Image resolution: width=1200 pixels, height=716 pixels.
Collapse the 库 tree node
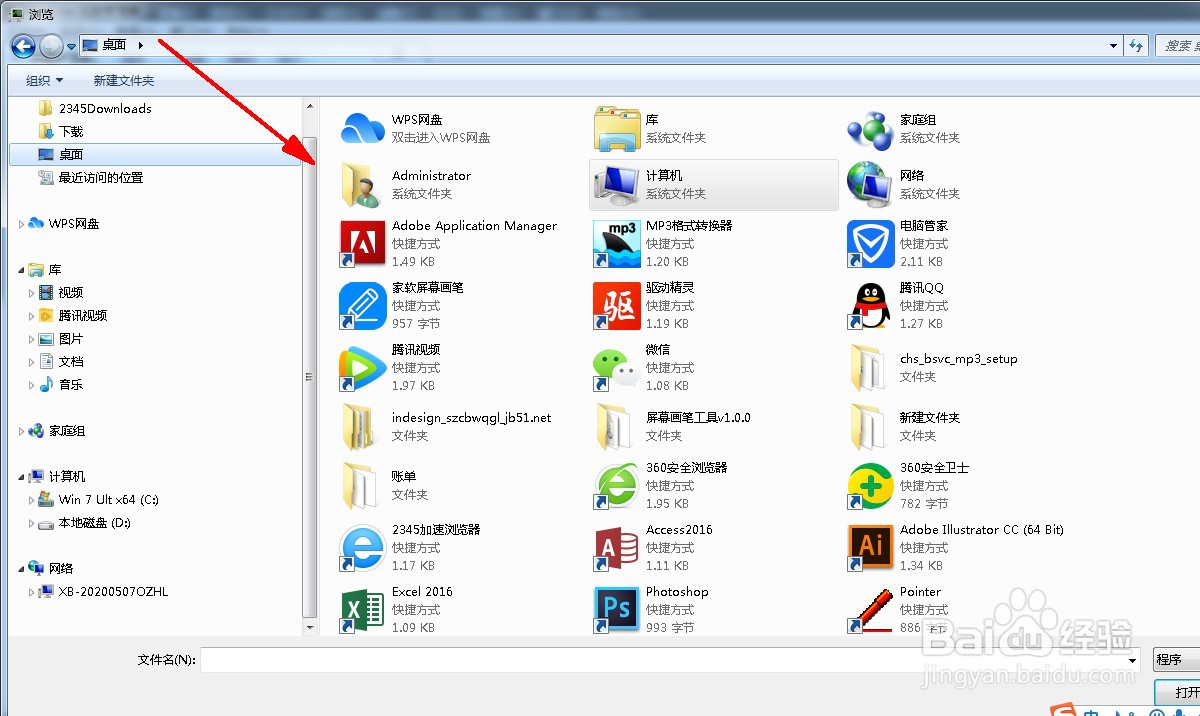click(x=22, y=270)
